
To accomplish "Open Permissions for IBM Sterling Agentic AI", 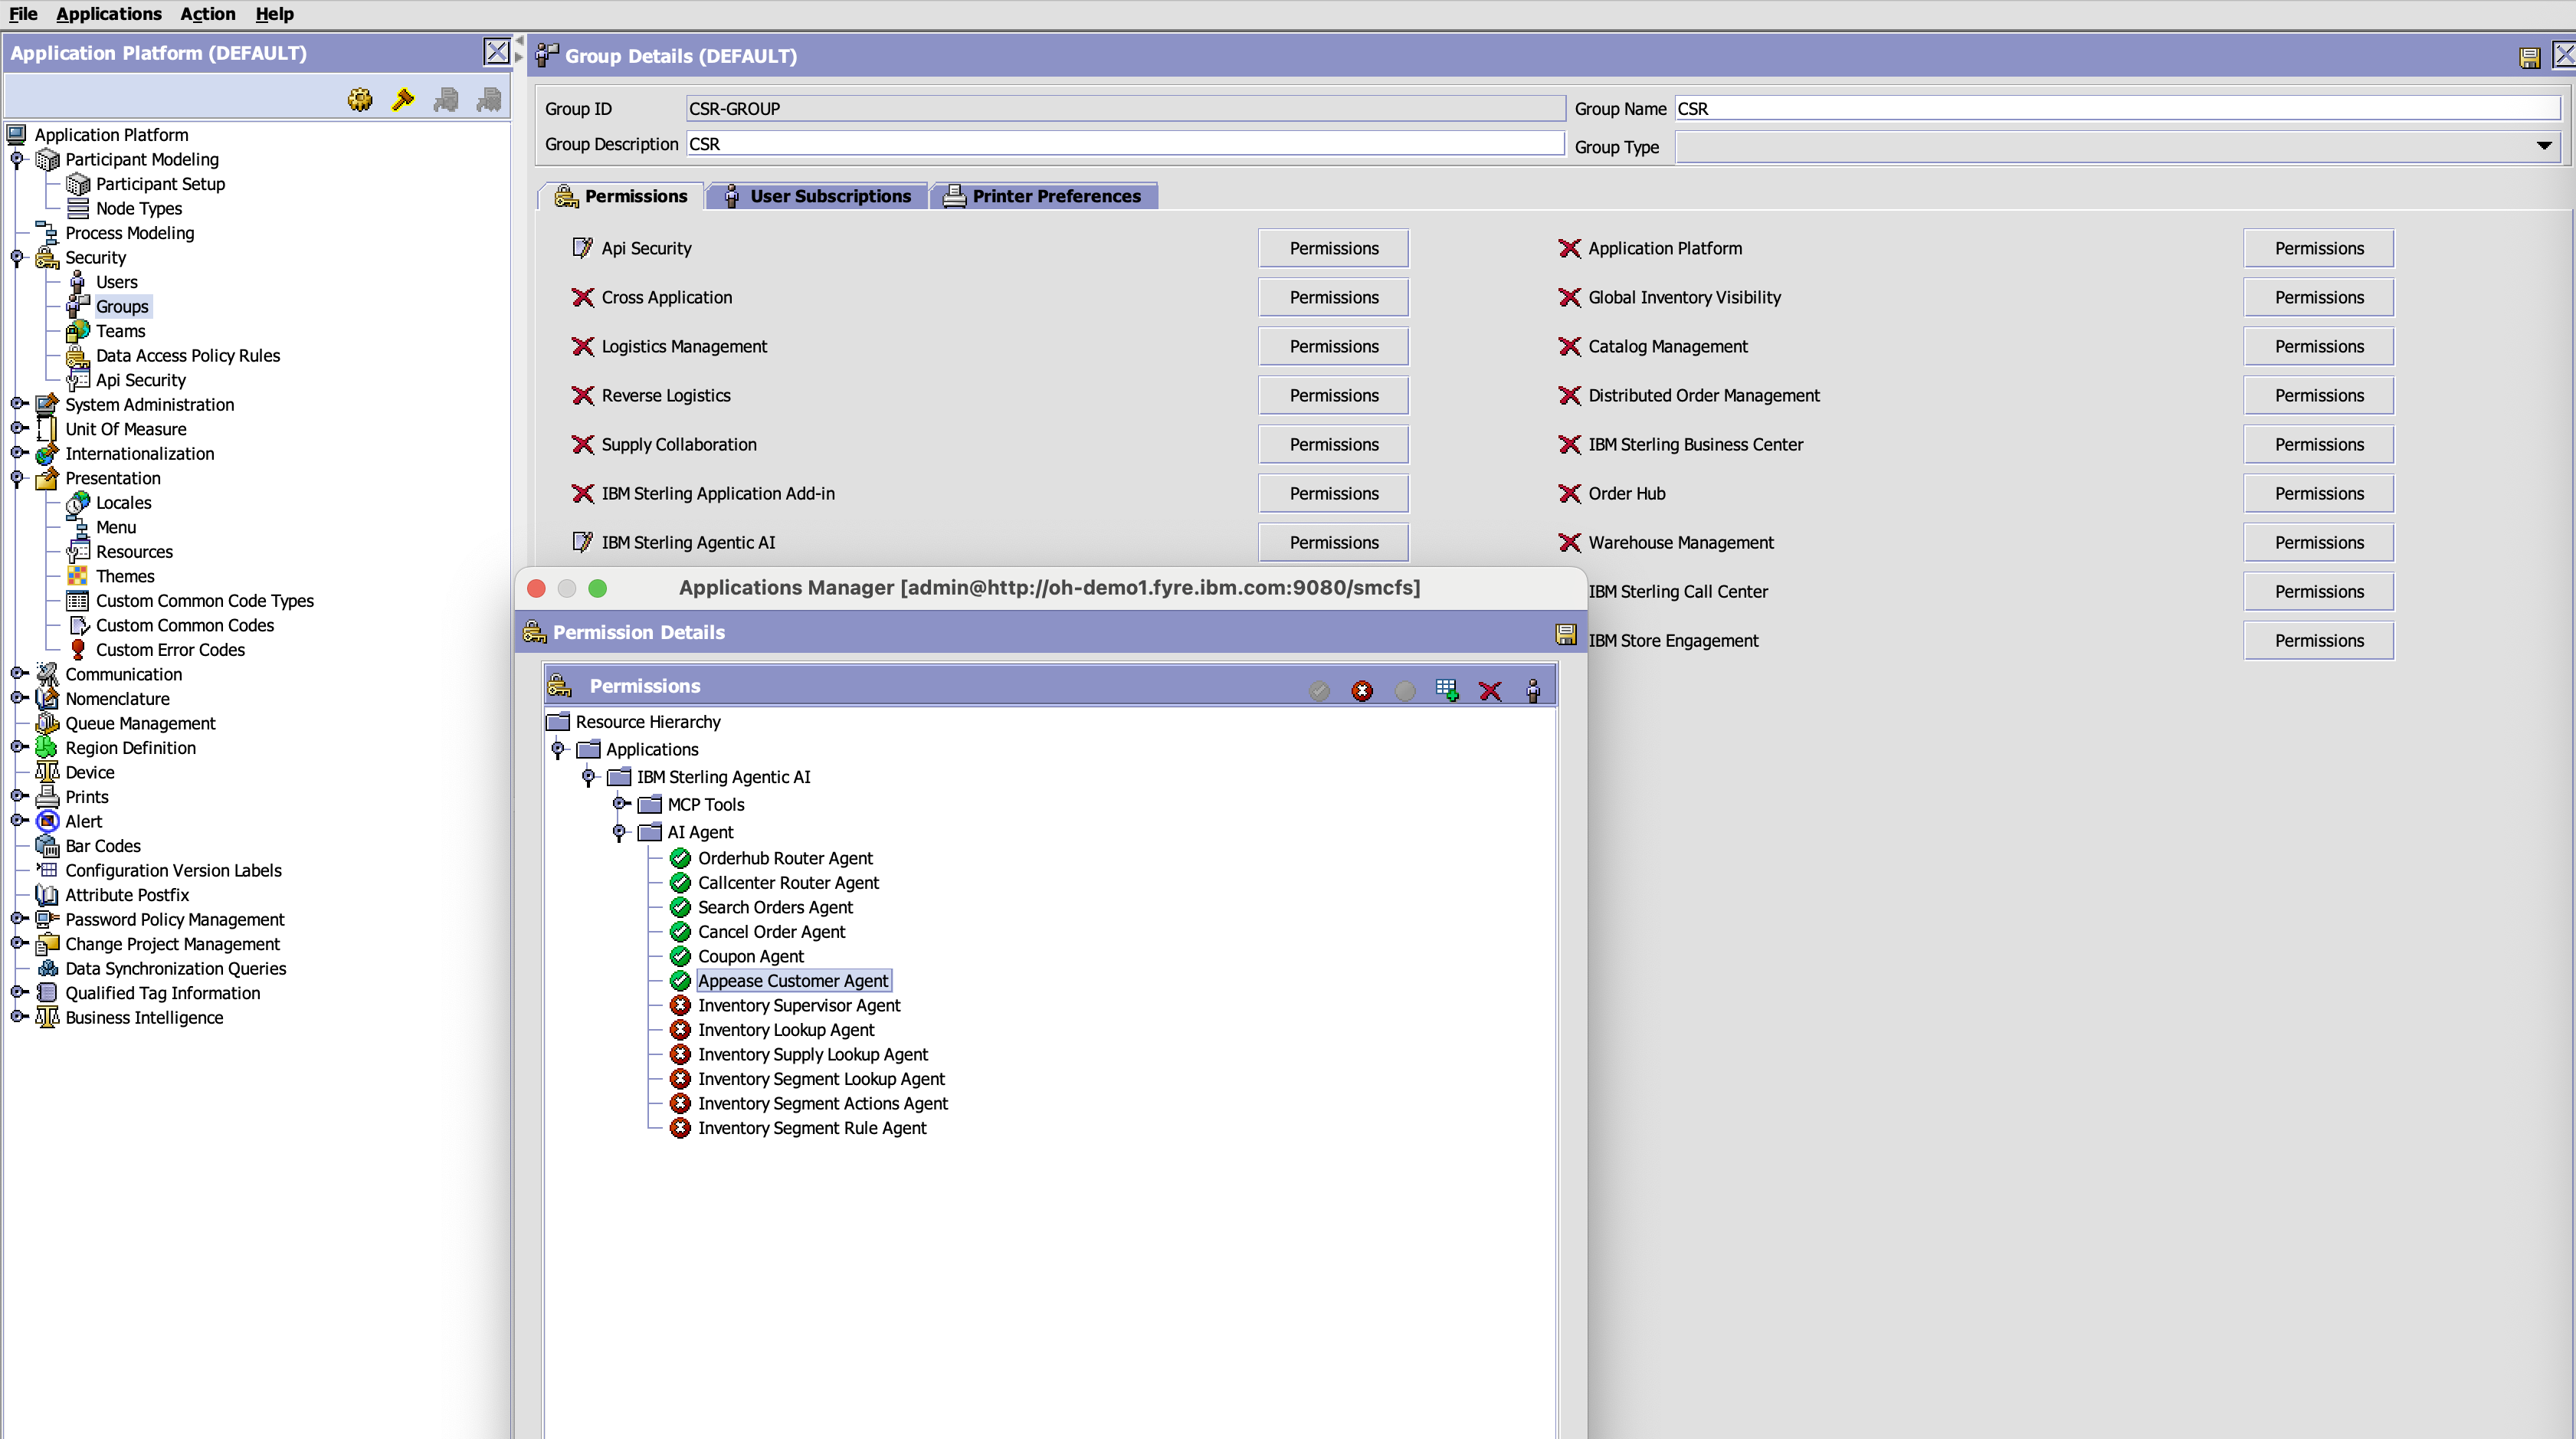I will click(x=1333, y=542).
